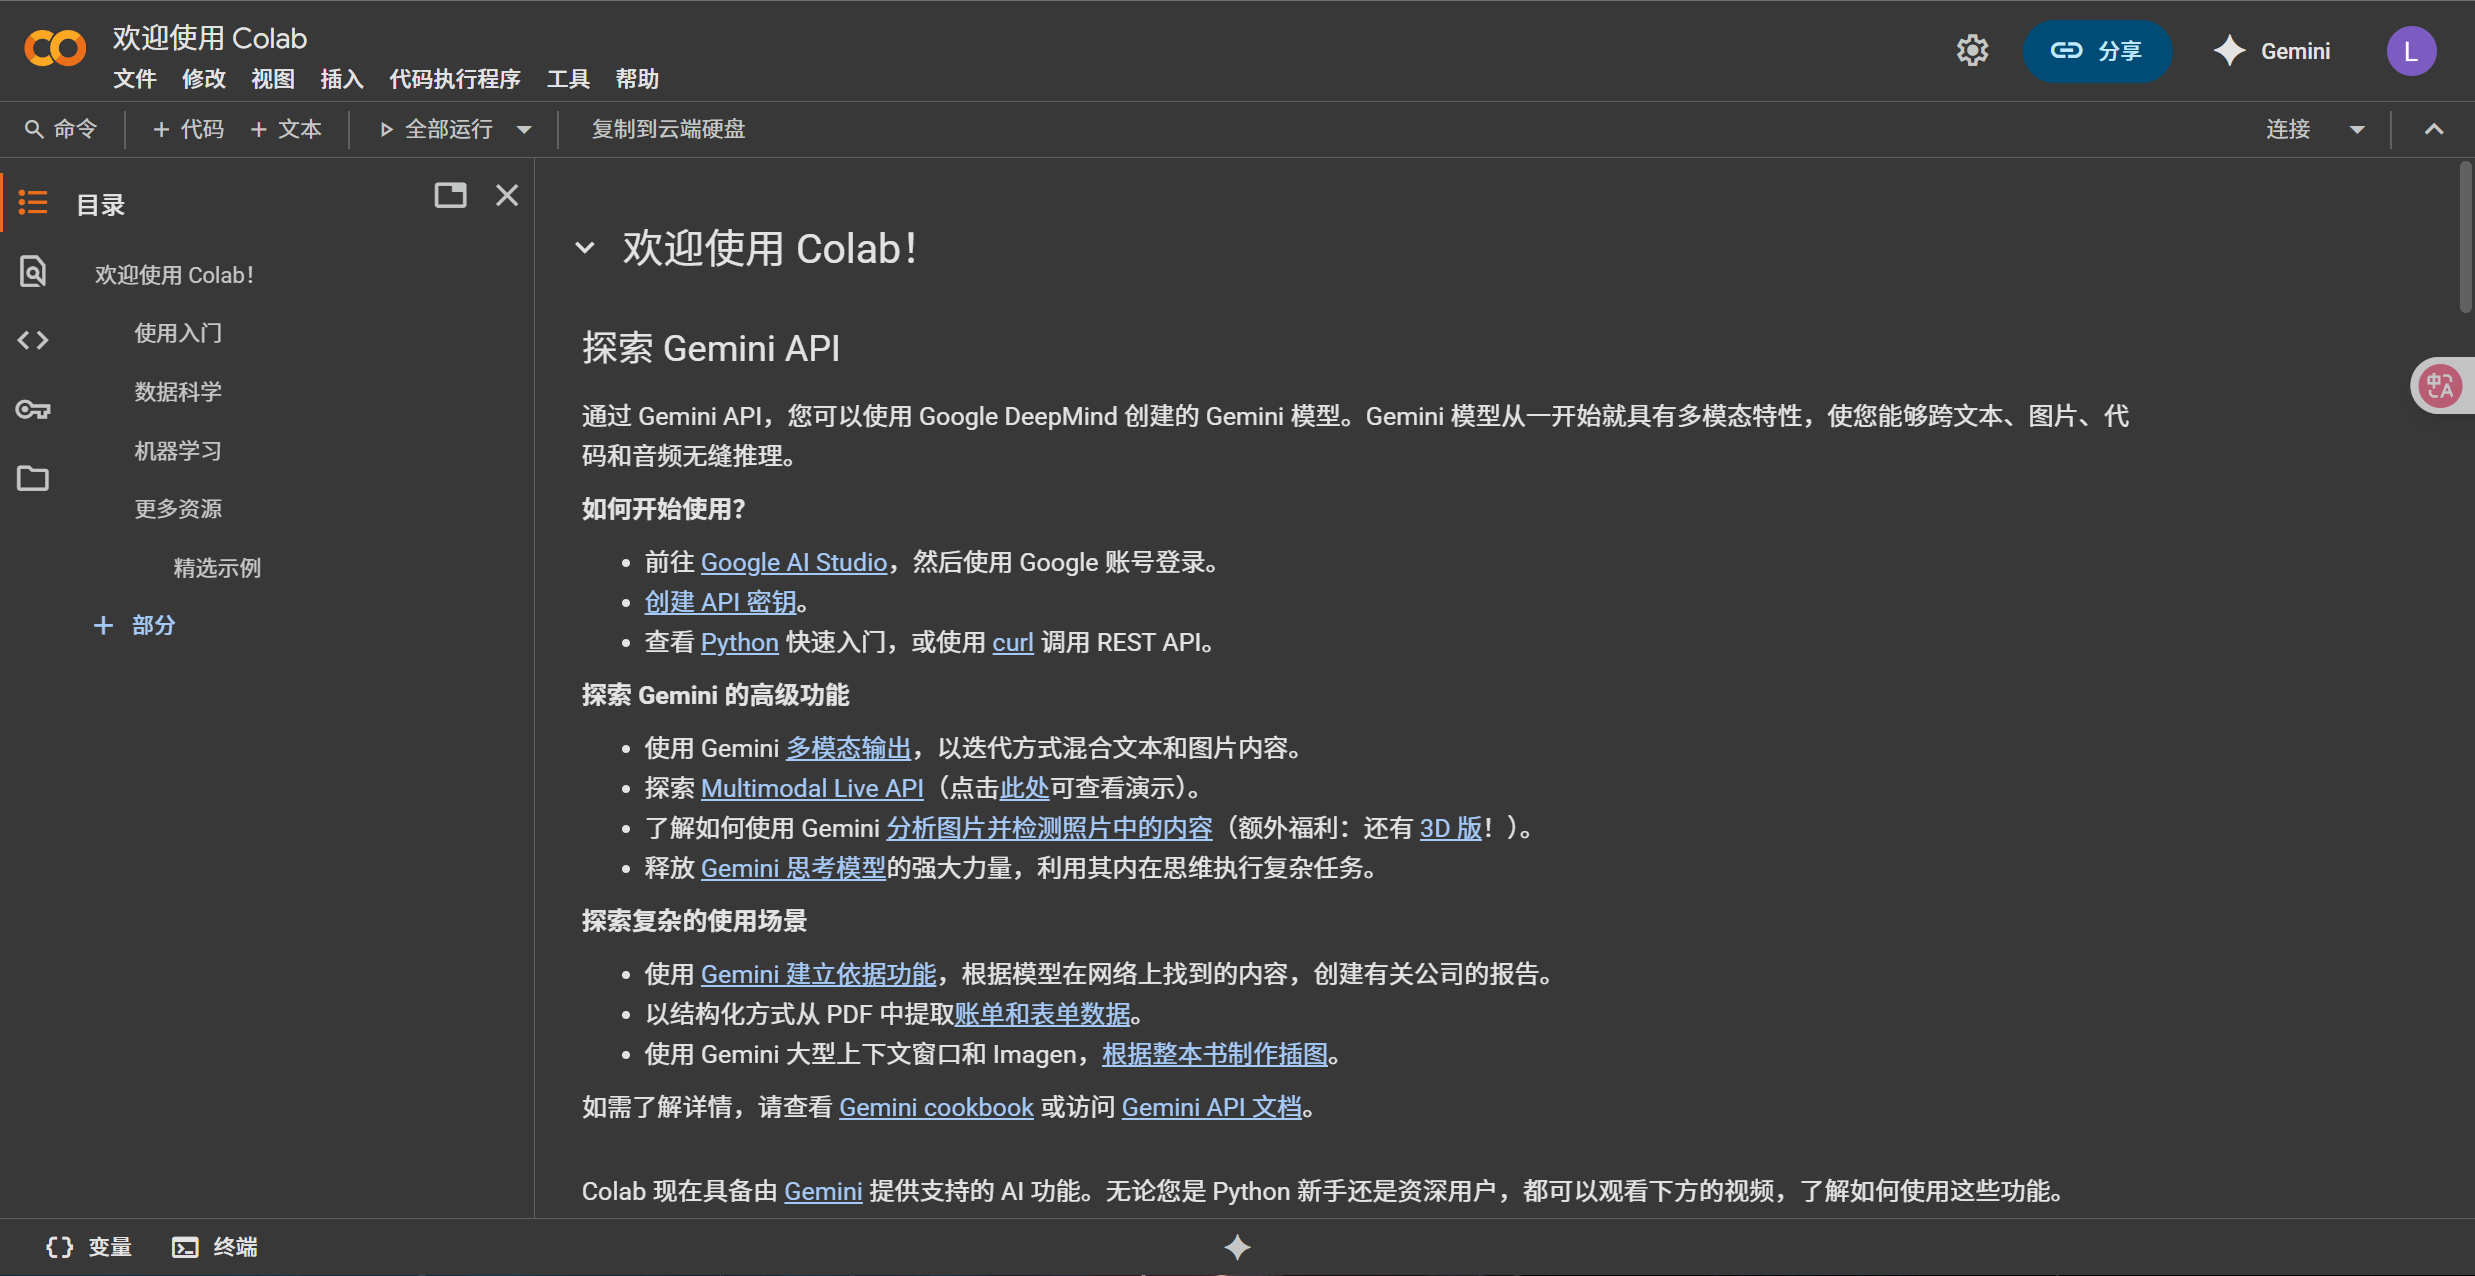Jump to 精选示例 section
The width and height of the screenshot is (2475, 1276).
217,568
